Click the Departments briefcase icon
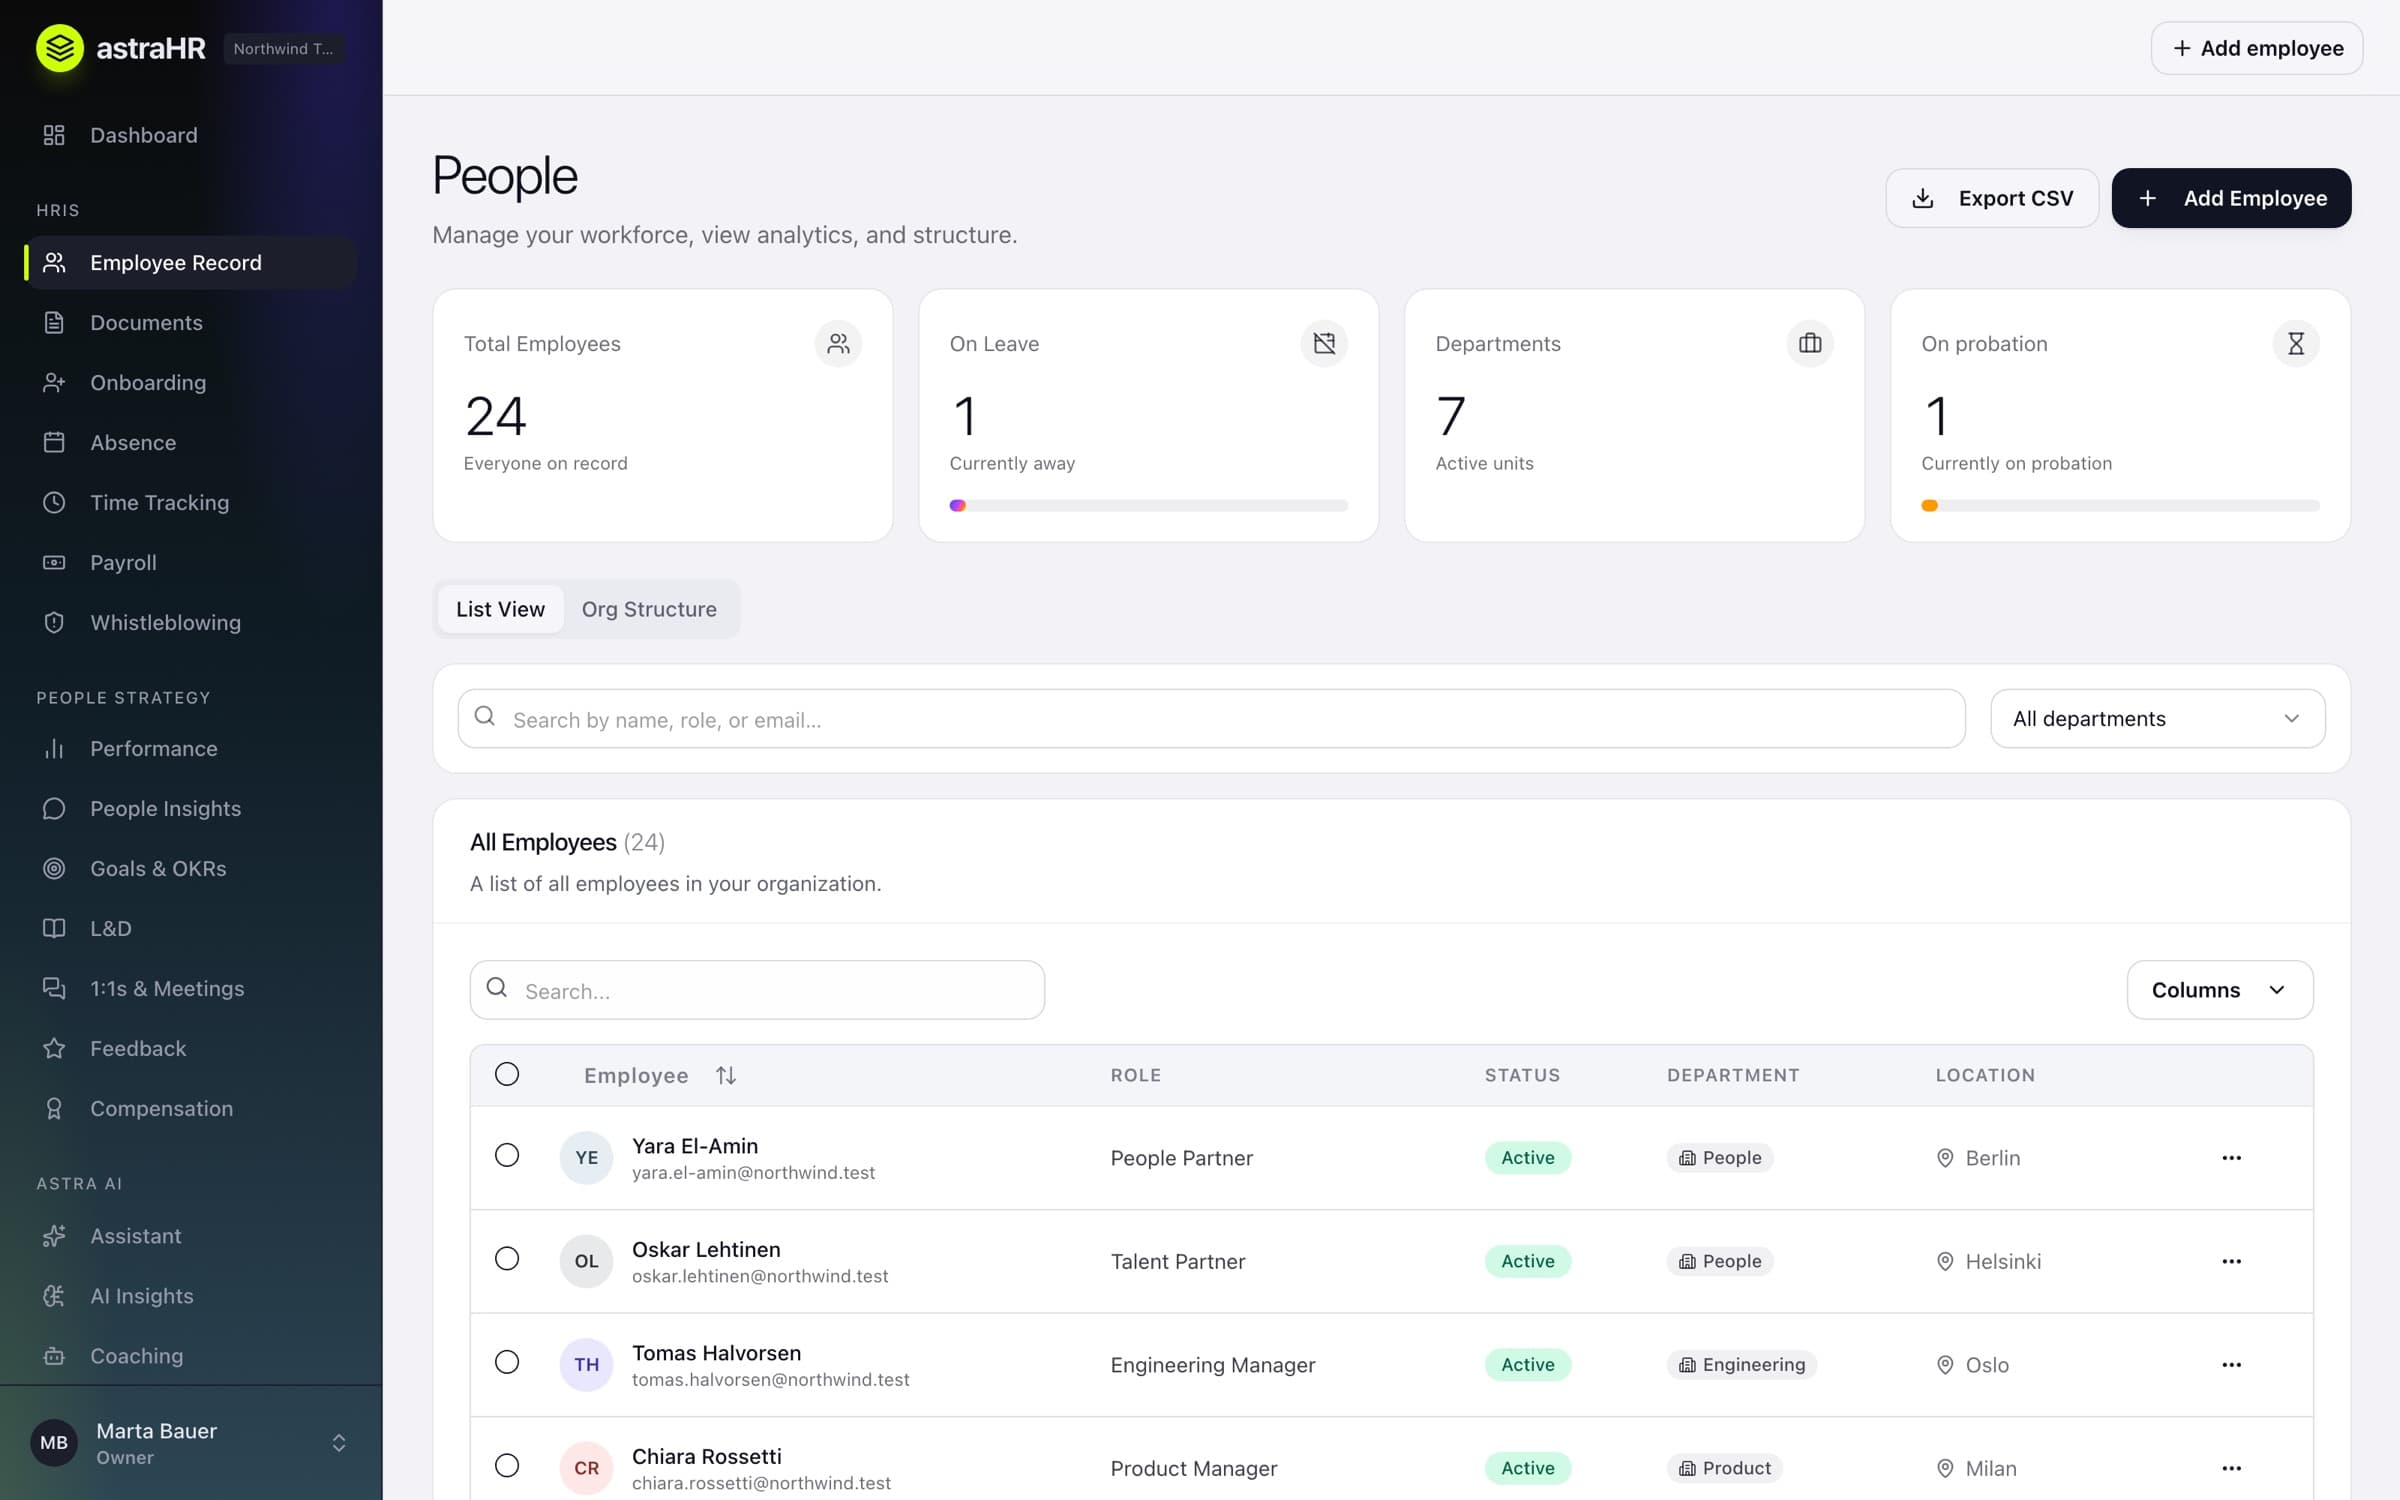This screenshot has height=1500, width=2400. click(1810, 343)
